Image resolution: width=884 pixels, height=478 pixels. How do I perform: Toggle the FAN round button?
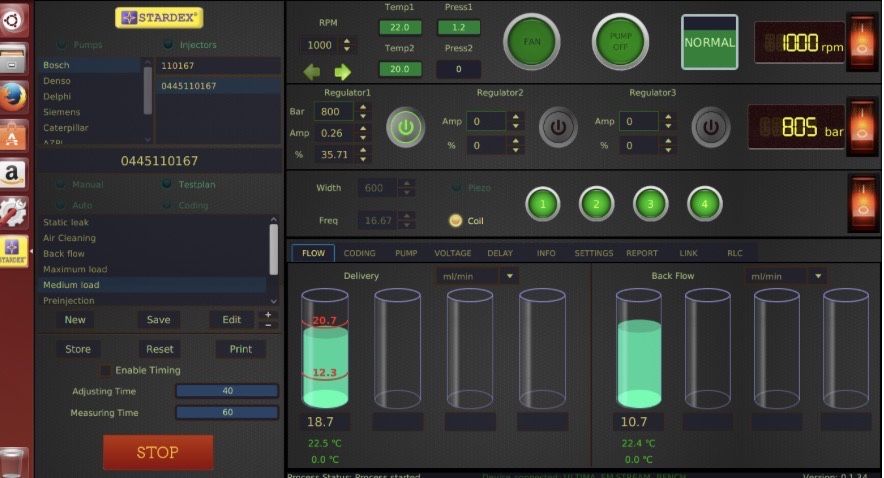[531, 42]
